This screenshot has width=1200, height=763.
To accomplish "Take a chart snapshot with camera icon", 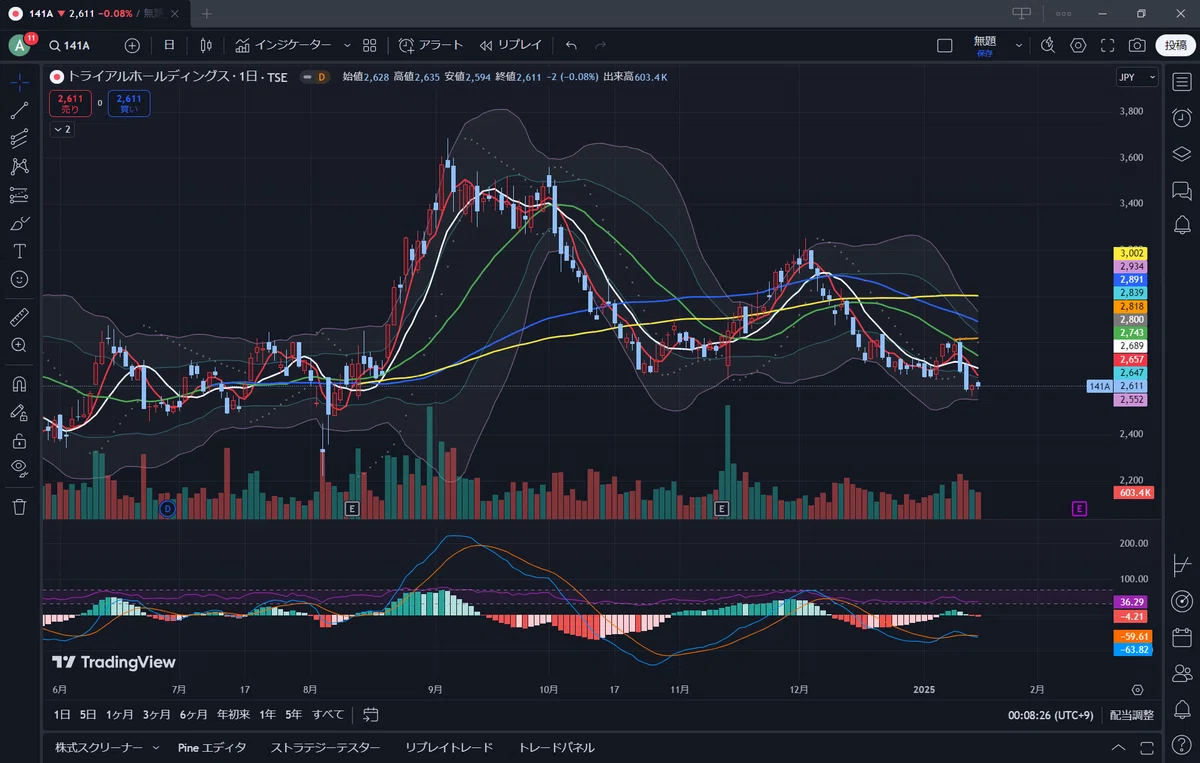I will (x=1137, y=45).
